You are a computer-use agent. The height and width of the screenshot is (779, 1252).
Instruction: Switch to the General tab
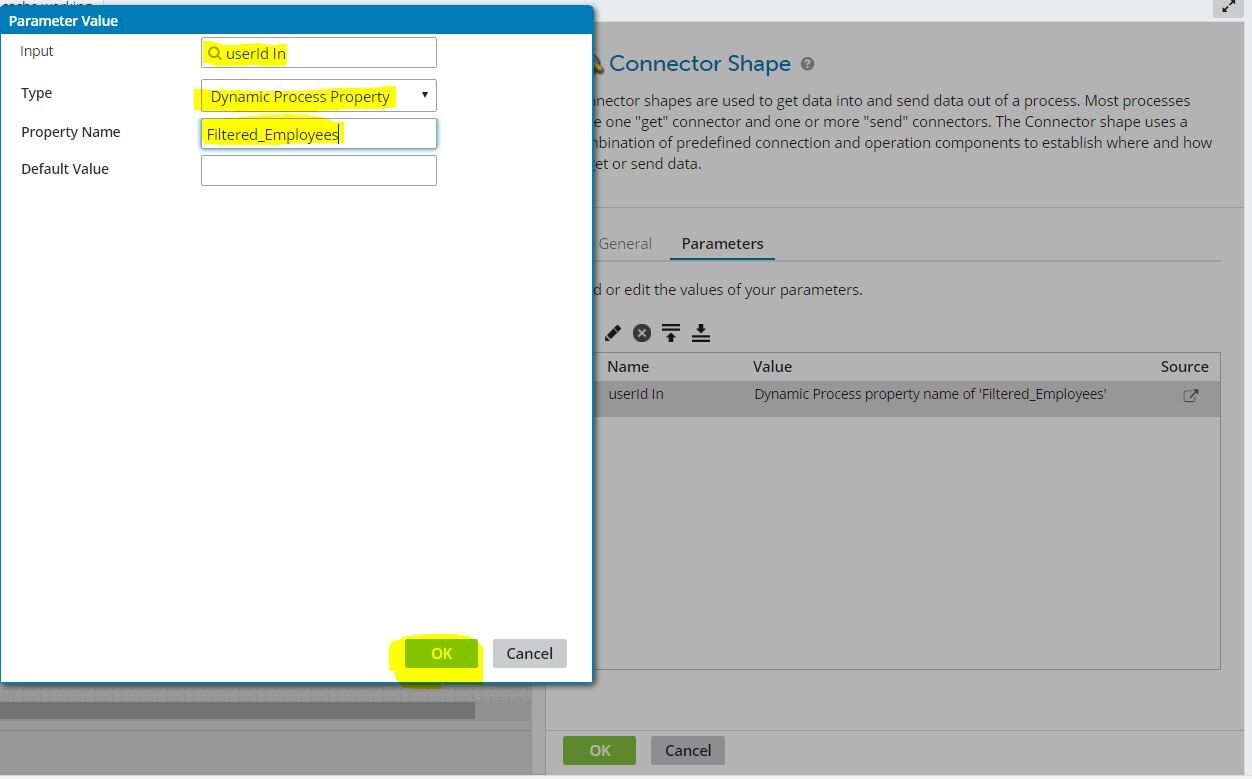coord(625,243)
